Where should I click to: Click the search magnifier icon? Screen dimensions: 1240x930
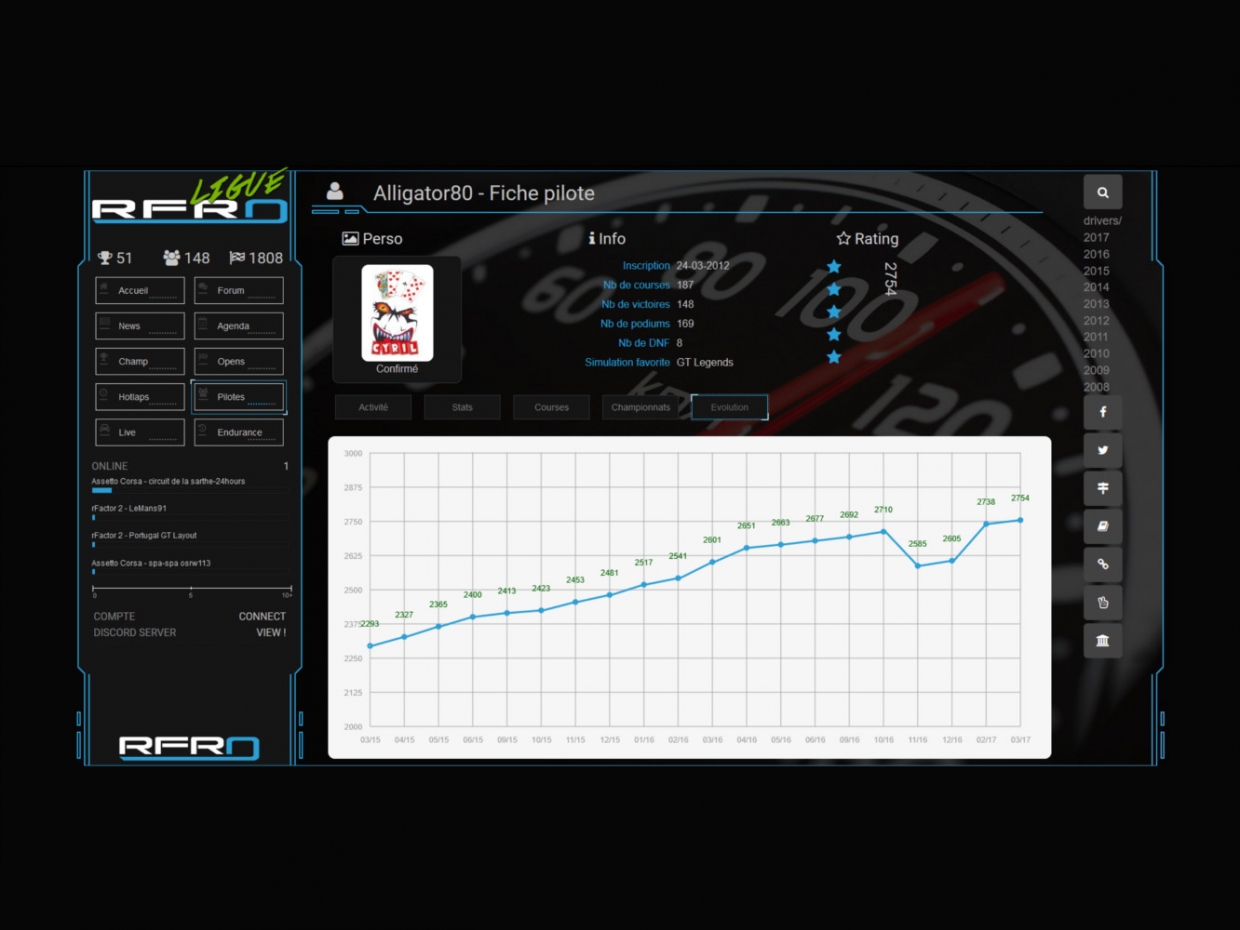pos(1102,192)
